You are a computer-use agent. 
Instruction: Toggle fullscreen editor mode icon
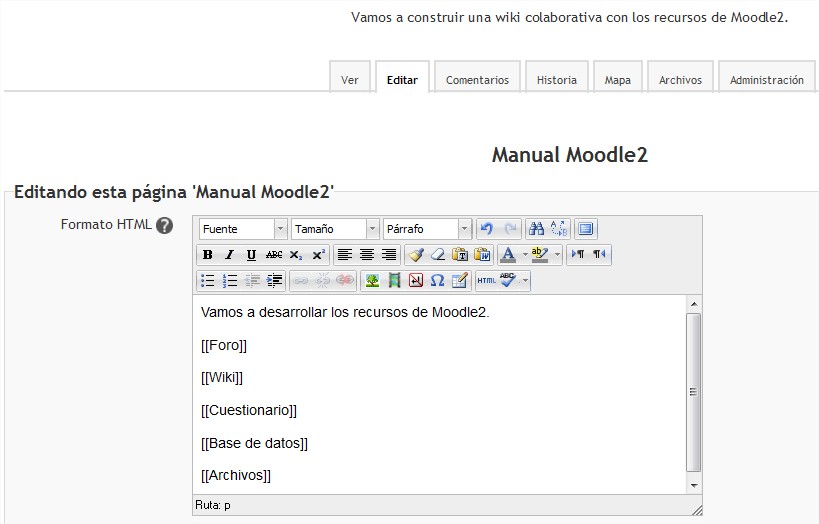586,229
